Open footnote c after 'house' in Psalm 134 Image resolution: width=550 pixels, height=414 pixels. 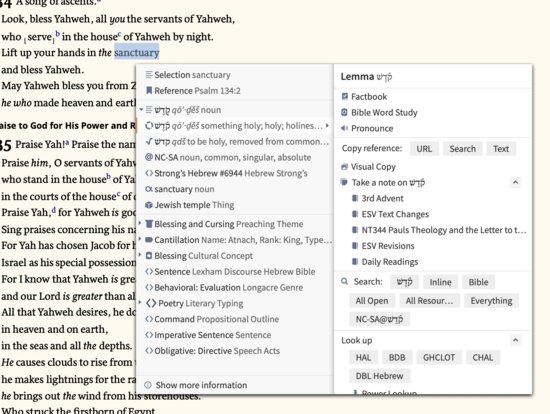click(x=120, y=34)
